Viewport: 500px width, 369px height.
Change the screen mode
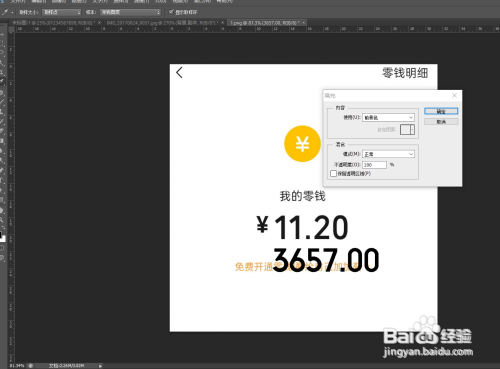(2, 258)
